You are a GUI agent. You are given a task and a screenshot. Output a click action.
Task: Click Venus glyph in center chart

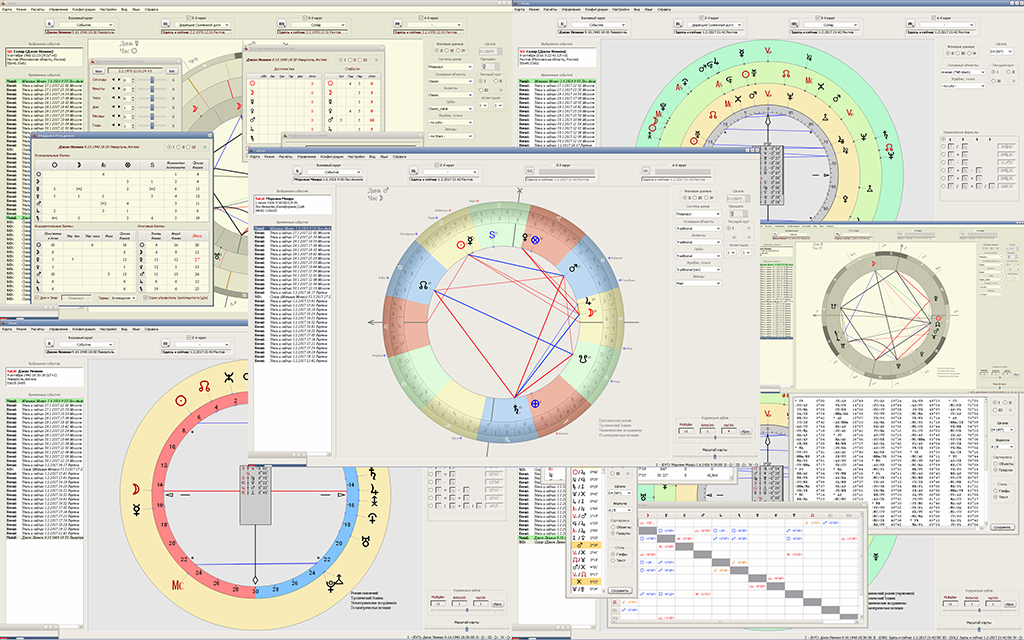tap(524, 237)
